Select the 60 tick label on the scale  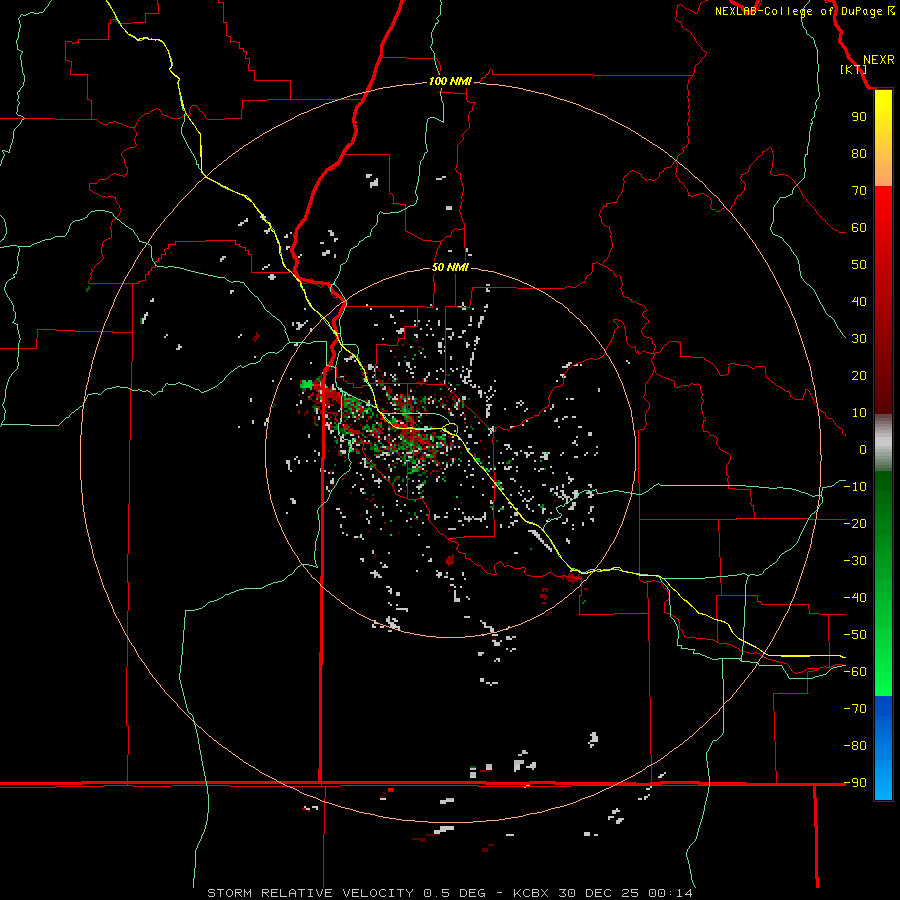click(859, 228)
